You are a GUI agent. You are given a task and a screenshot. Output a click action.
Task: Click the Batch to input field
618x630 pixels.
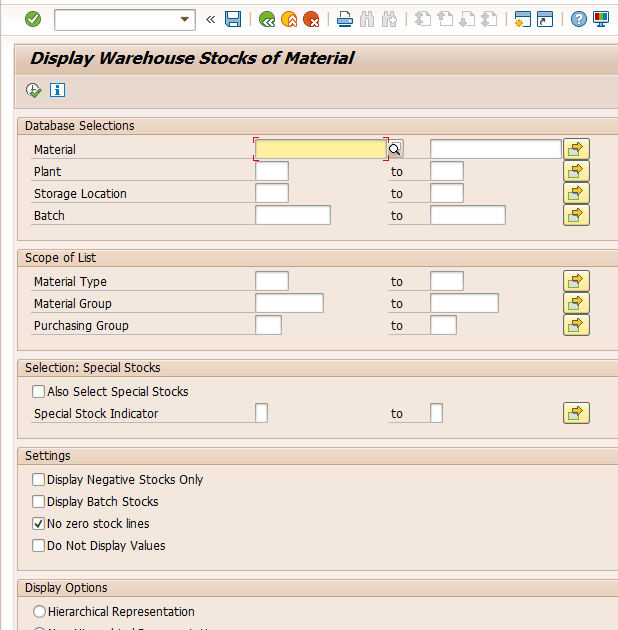468,215
